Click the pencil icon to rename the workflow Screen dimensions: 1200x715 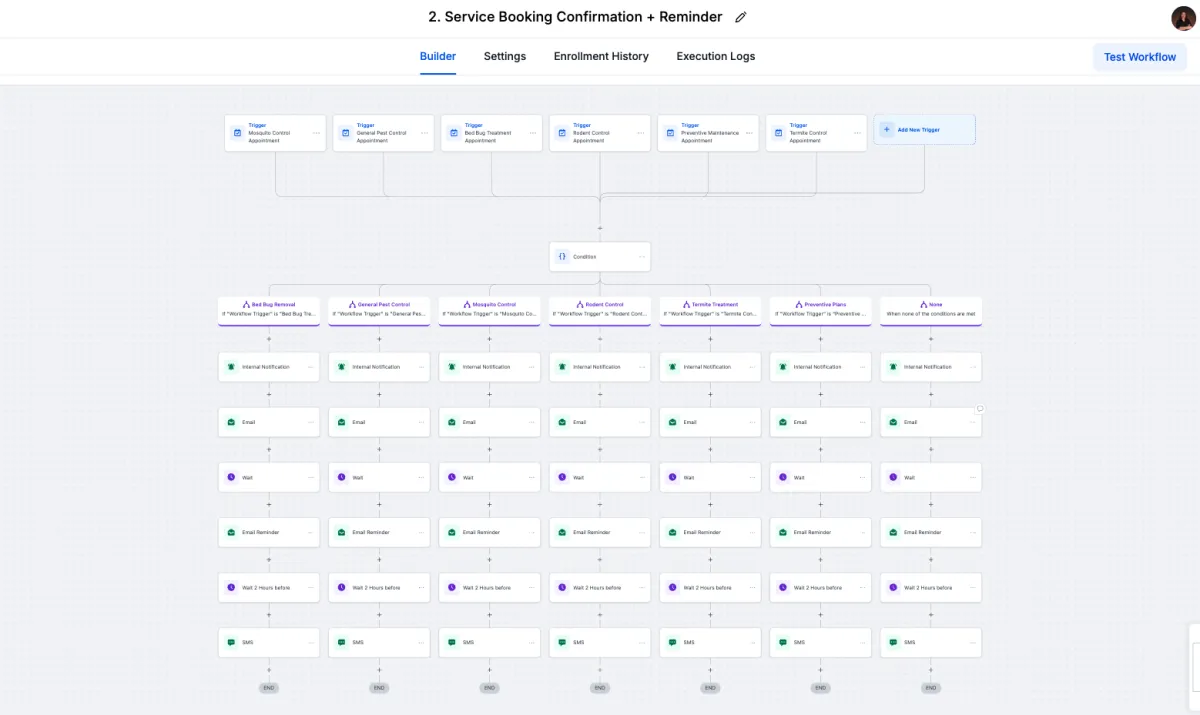coord(740,17)
